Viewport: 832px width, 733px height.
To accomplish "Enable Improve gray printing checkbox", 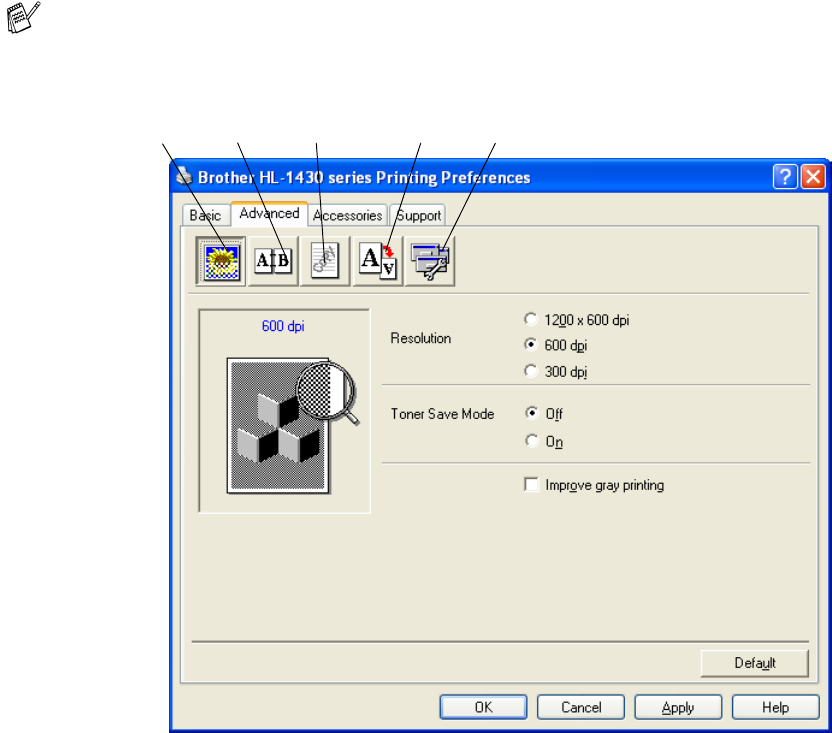I will coord(594,485).
